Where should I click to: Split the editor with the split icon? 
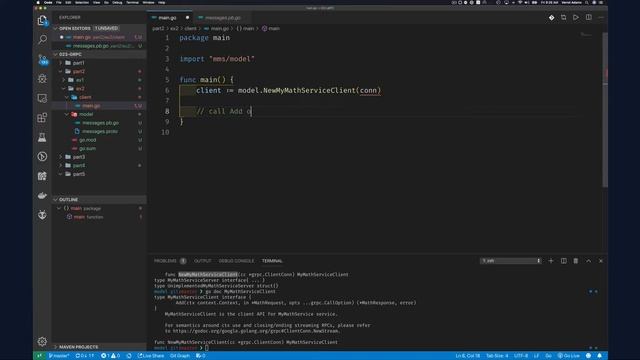pyautogui.click(x=589, y=18)
